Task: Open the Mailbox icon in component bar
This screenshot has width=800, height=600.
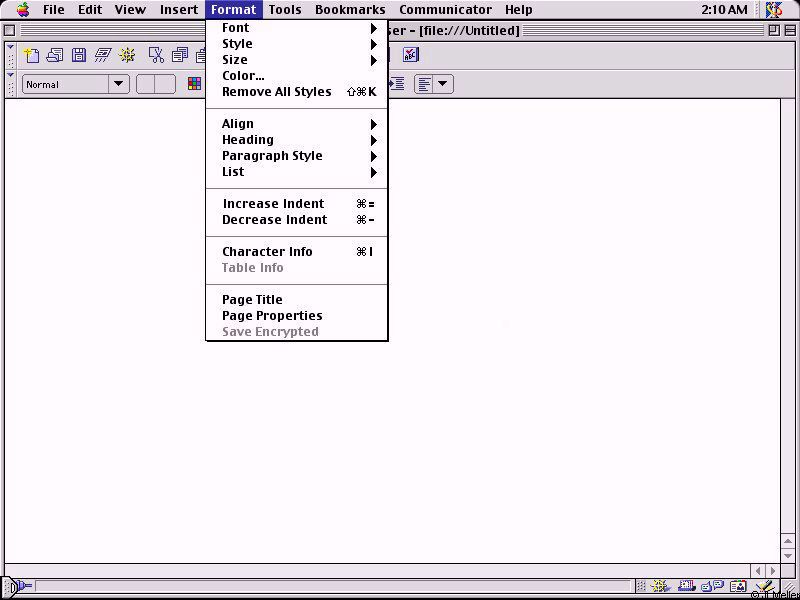Action: coord(687,587)
